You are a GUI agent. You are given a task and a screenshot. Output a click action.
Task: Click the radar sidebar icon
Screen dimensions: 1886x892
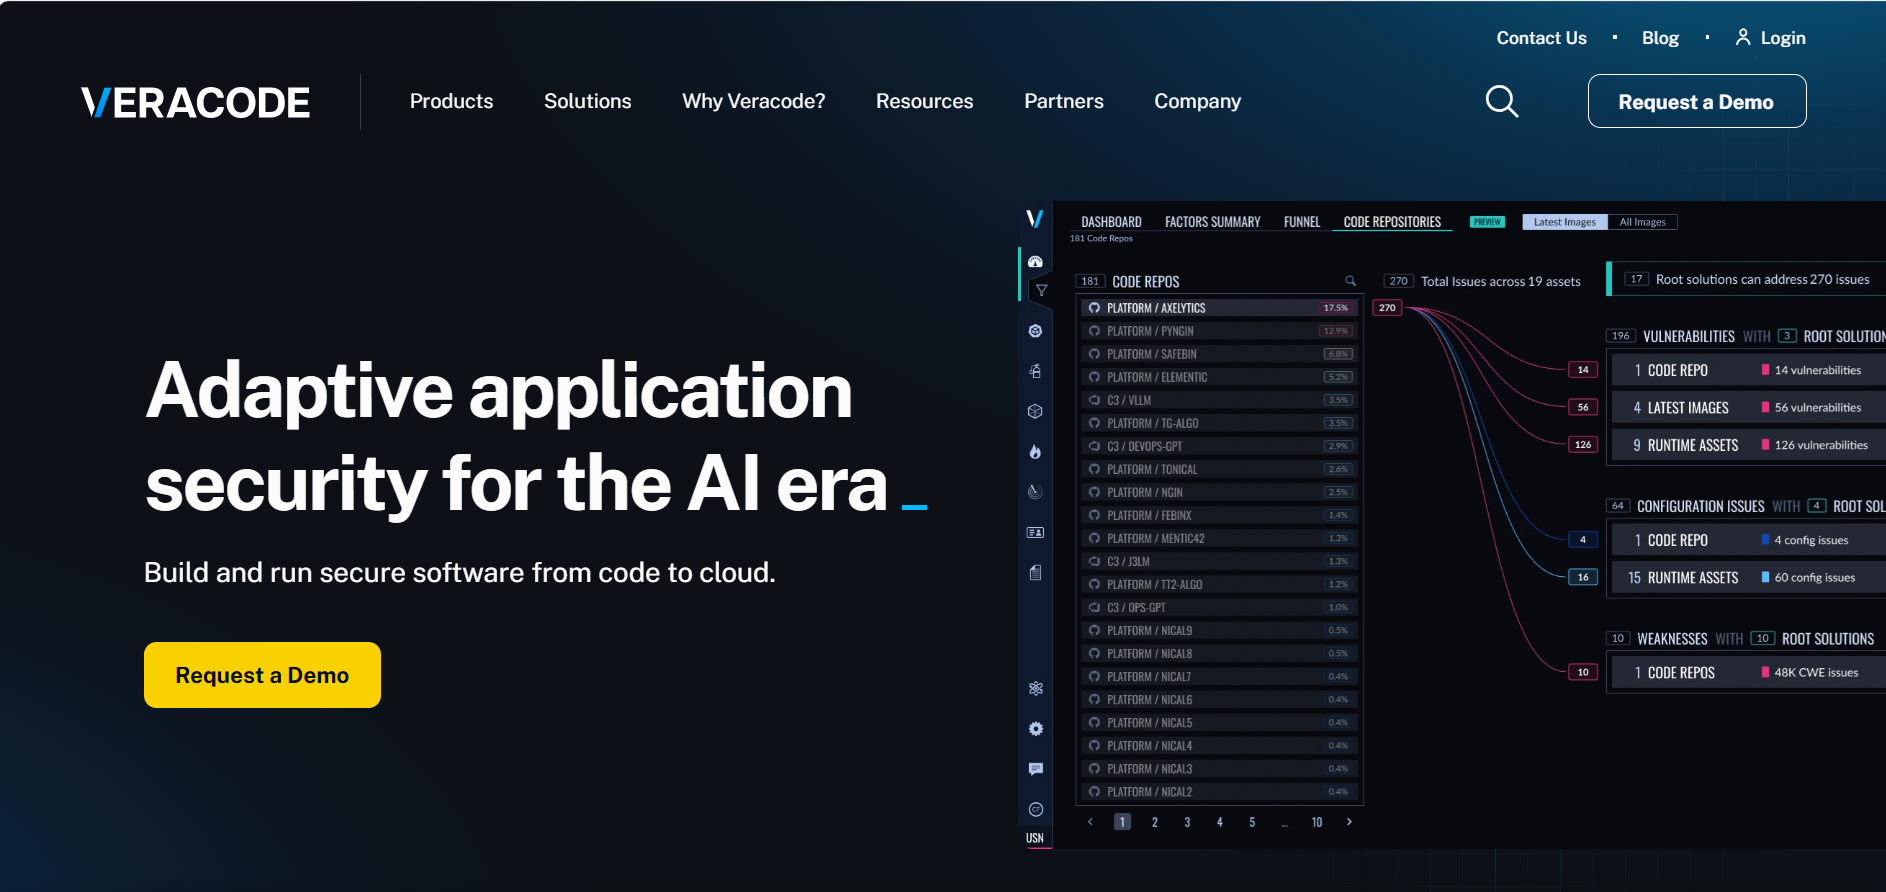(x=1035, y=492)
